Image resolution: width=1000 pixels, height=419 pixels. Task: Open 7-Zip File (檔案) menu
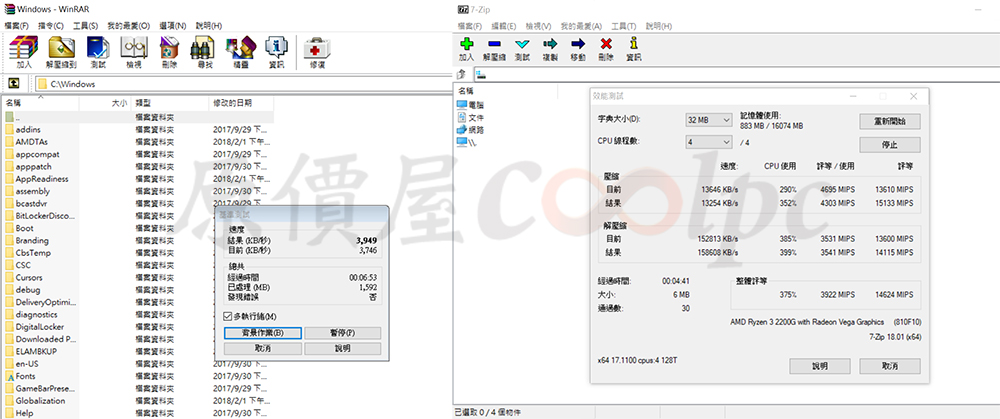(469, 26)
